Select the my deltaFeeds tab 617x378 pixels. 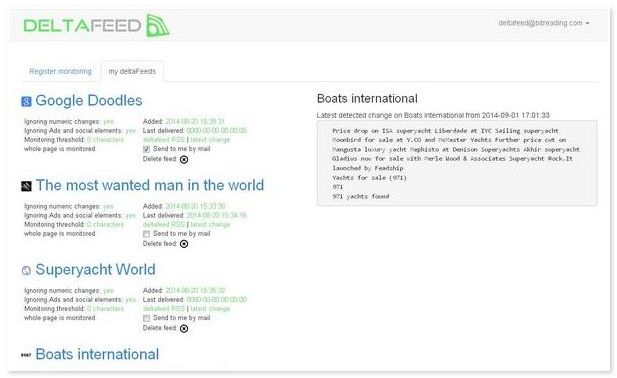132,71
